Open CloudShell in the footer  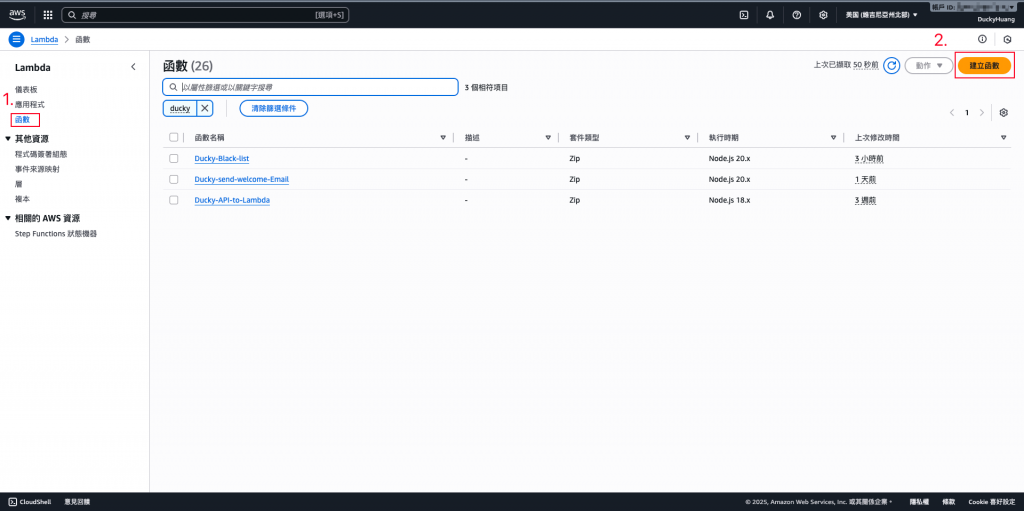point(31,502)
